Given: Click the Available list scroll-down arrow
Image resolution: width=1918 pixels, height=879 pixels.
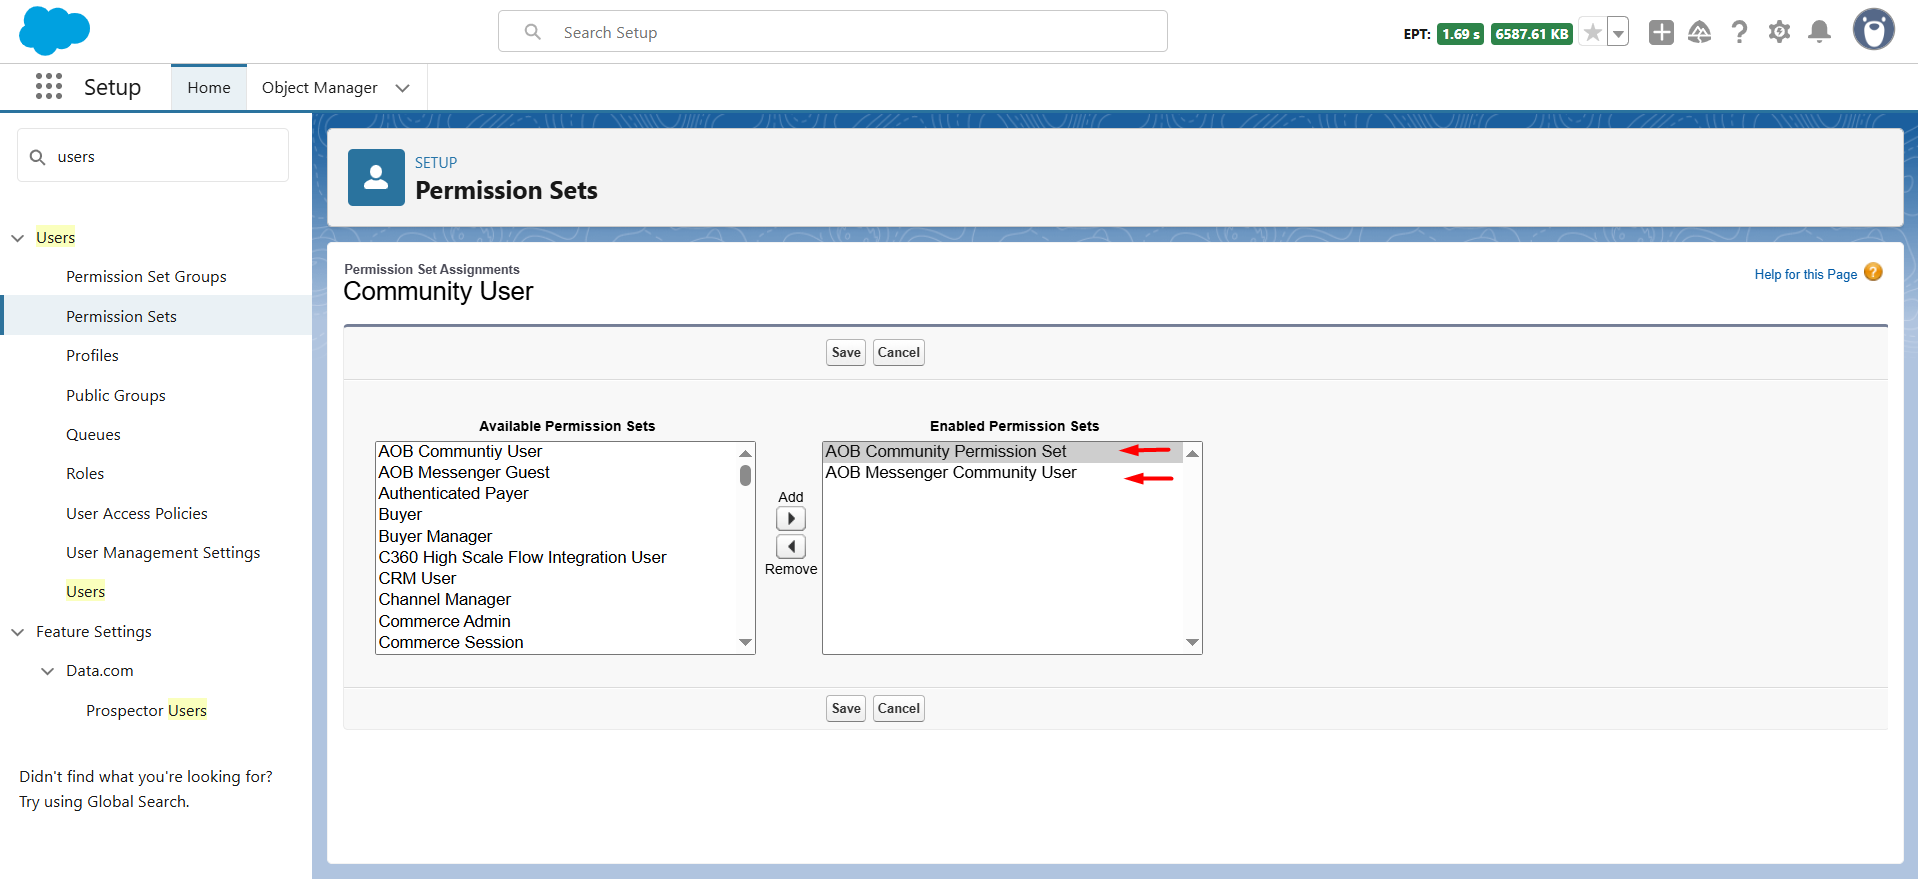Looking at the screenshot, I should tap(745, 643).
